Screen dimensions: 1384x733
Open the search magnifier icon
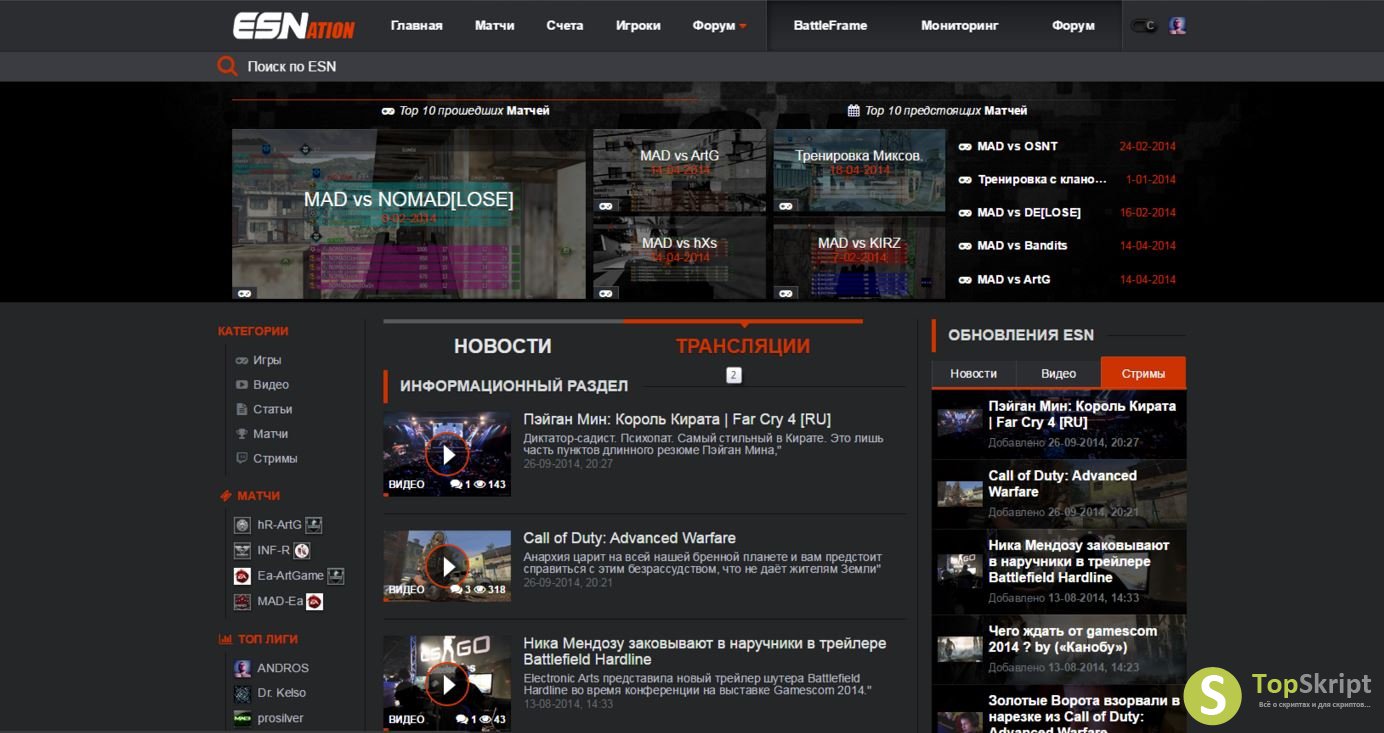tap(227, 67)
